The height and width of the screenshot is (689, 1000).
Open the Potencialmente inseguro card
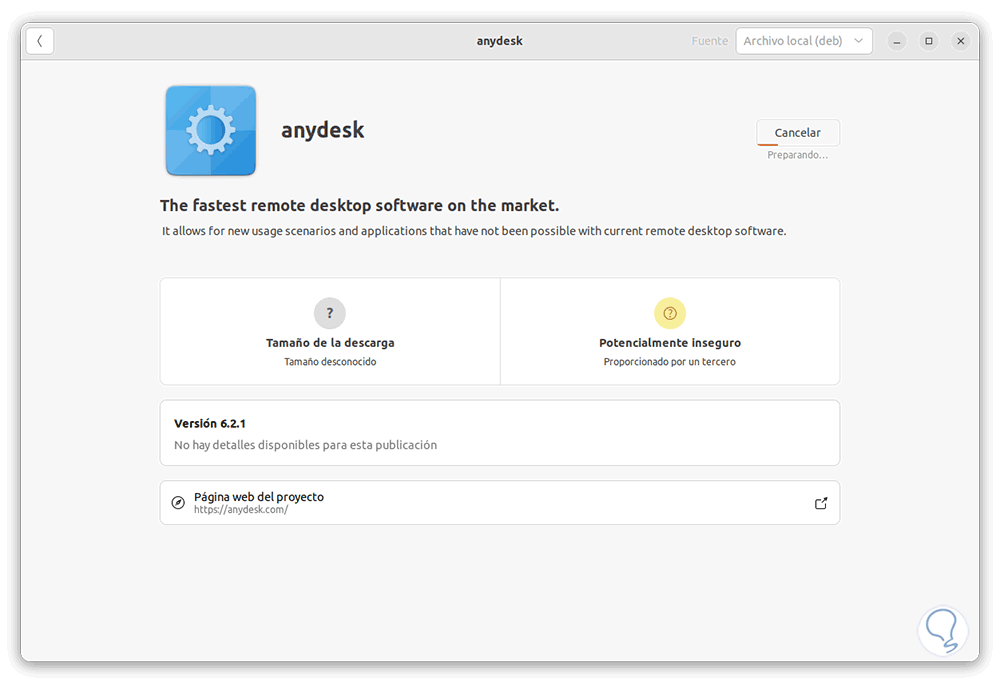point(670,331)
